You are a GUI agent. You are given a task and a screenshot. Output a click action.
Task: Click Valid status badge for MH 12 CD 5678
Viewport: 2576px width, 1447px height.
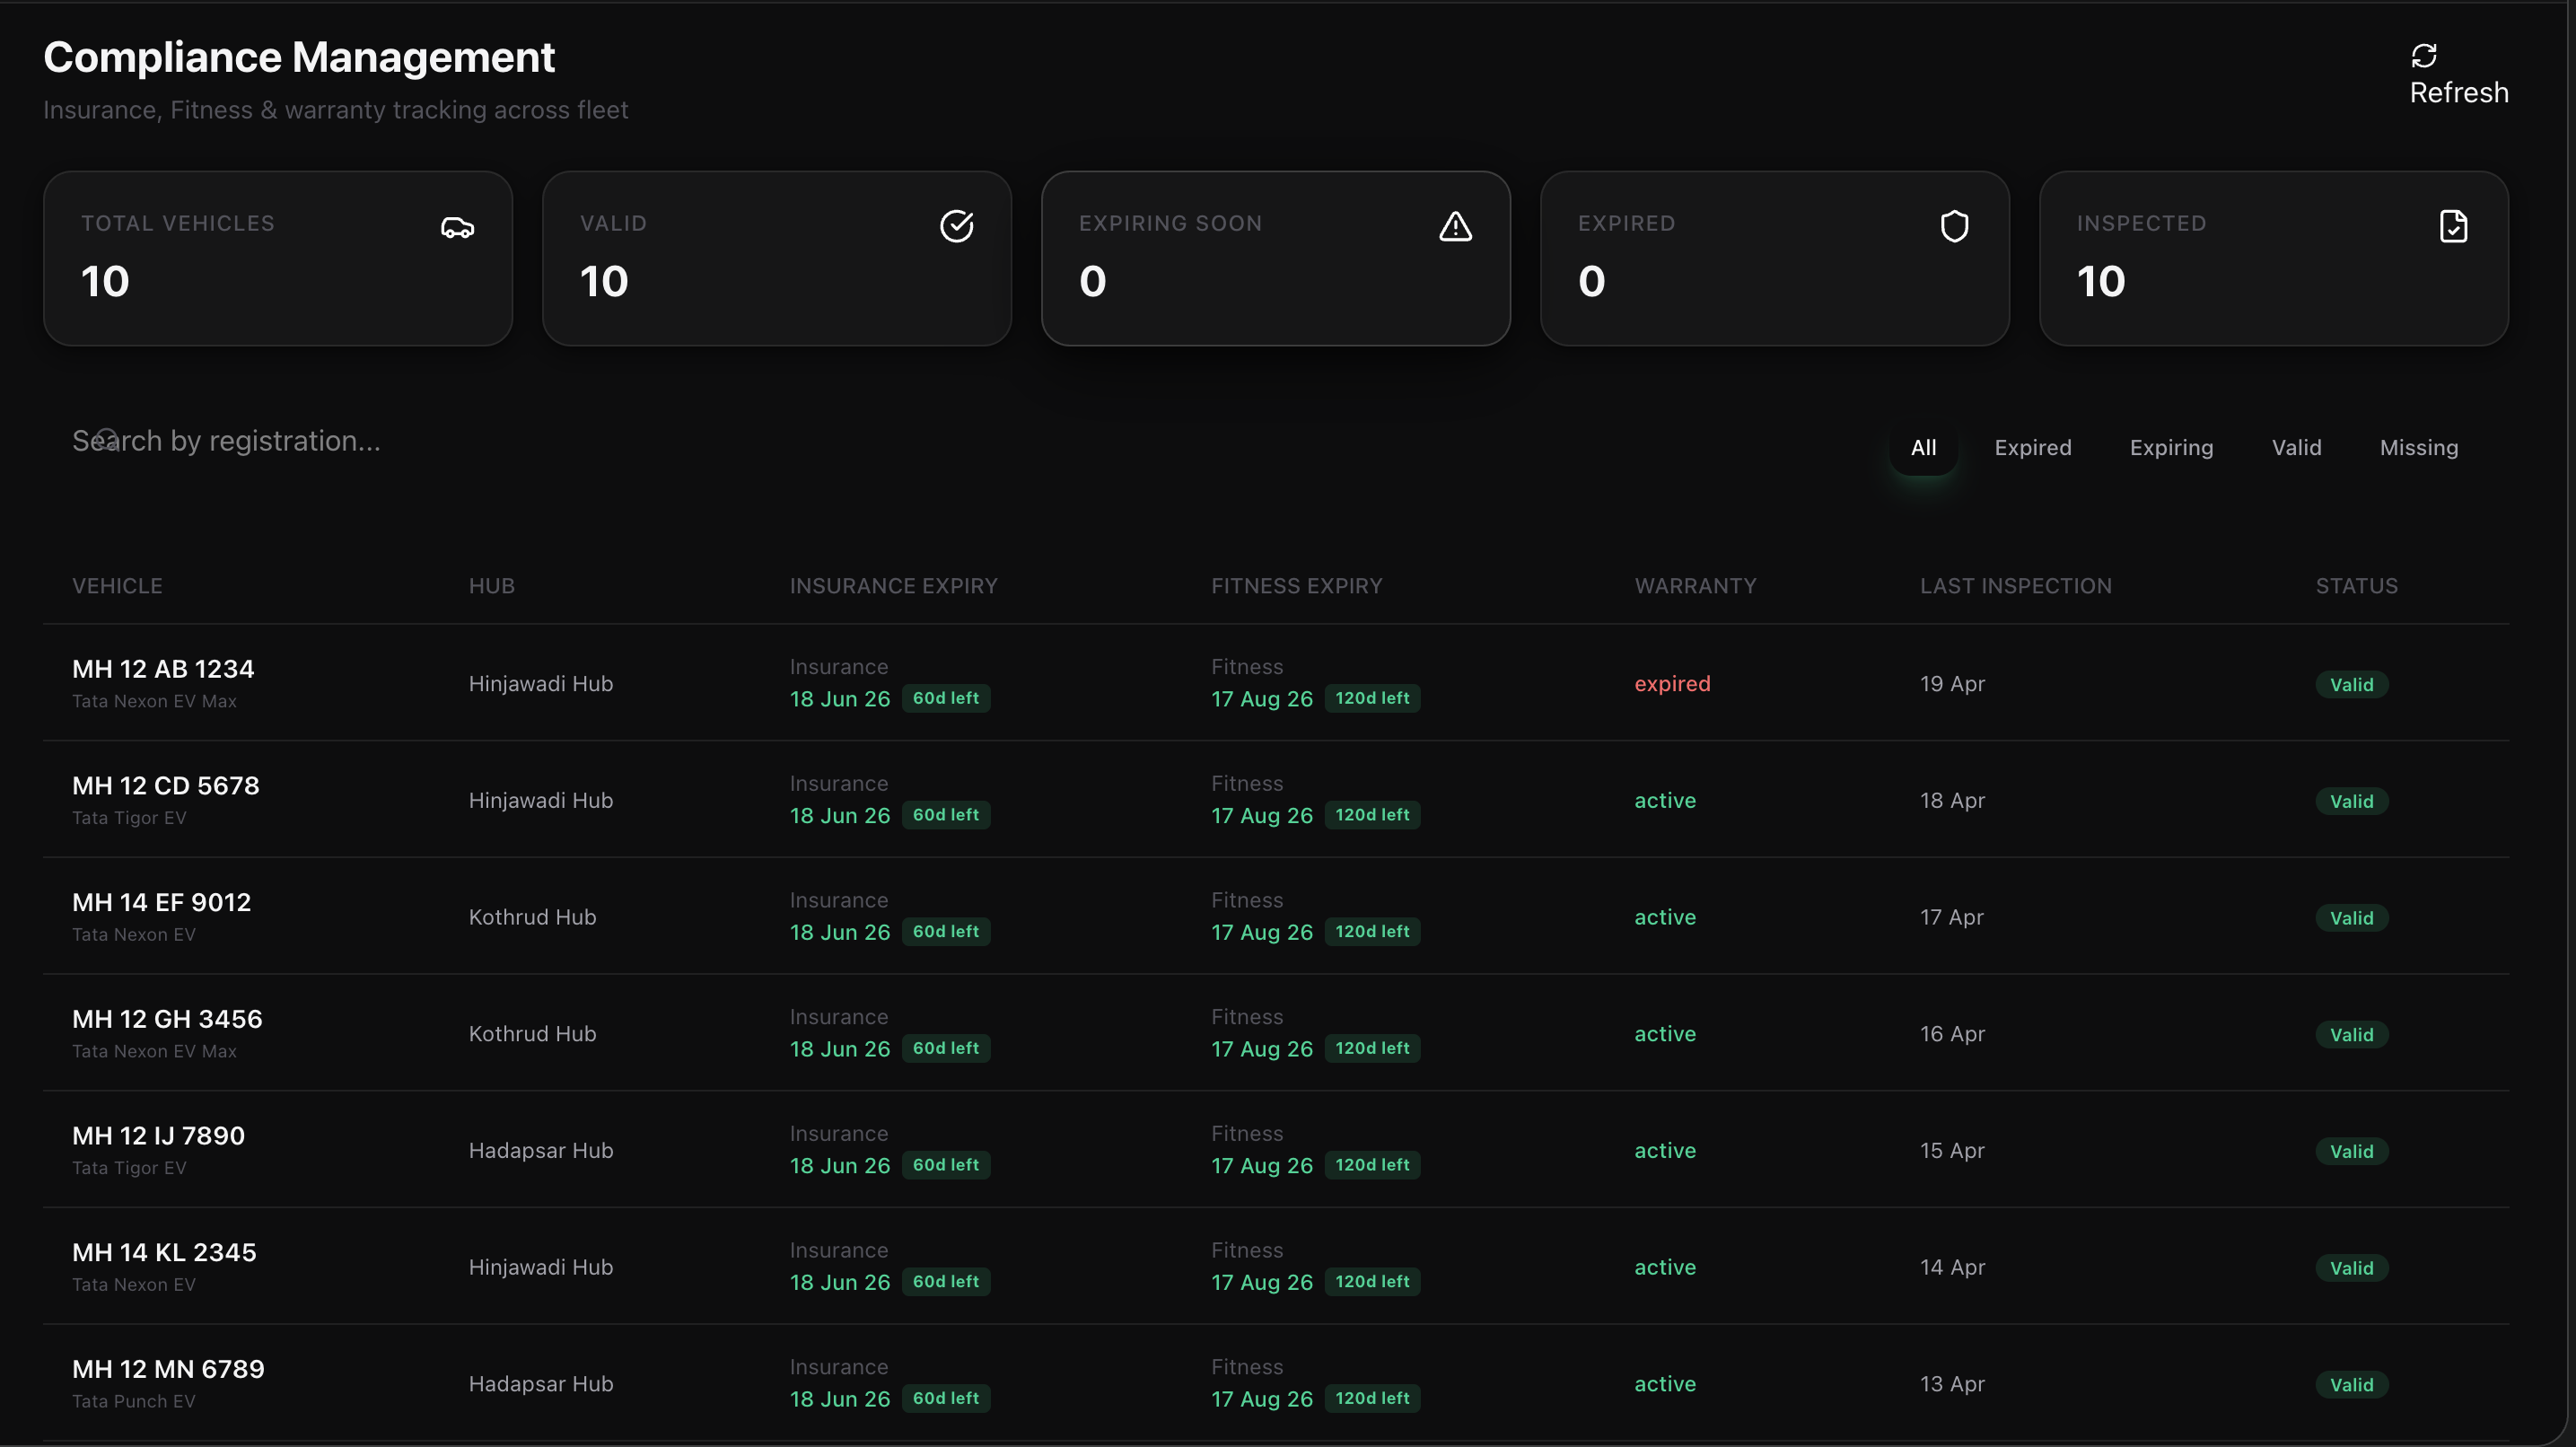2351,802
